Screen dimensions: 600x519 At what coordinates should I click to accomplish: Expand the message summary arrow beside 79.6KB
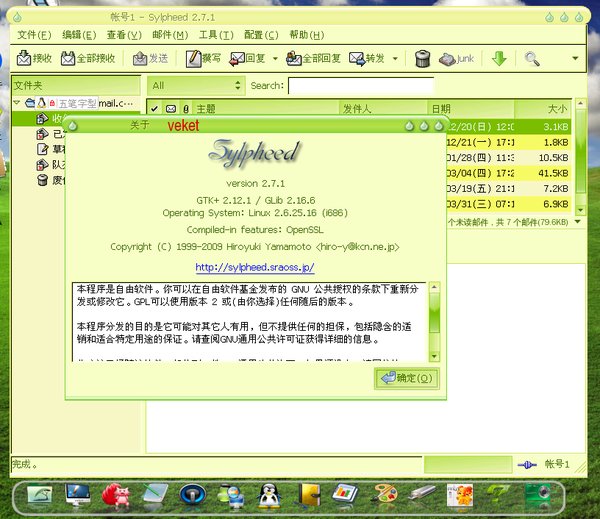pyautogui.click(x=578, y=222)
